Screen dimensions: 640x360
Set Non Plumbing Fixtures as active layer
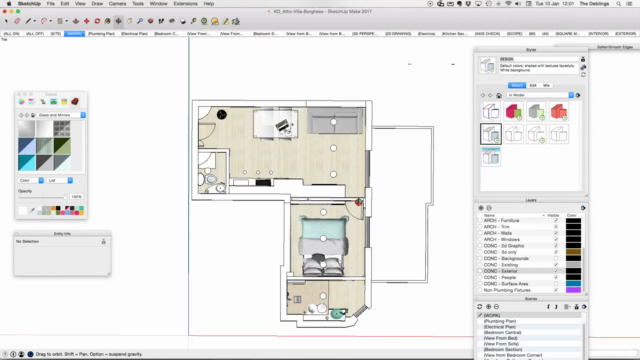480,290
